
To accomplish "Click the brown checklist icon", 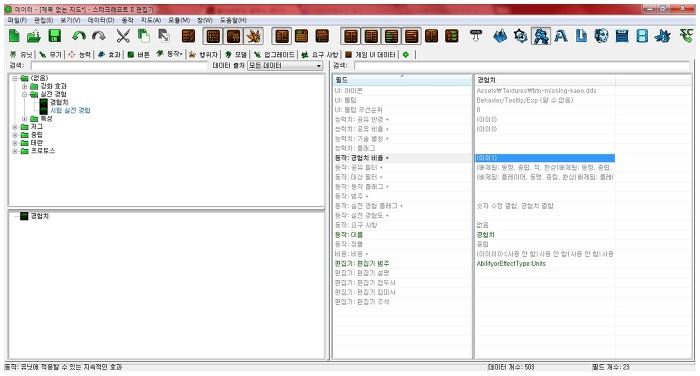I will [x=452, y=36].
